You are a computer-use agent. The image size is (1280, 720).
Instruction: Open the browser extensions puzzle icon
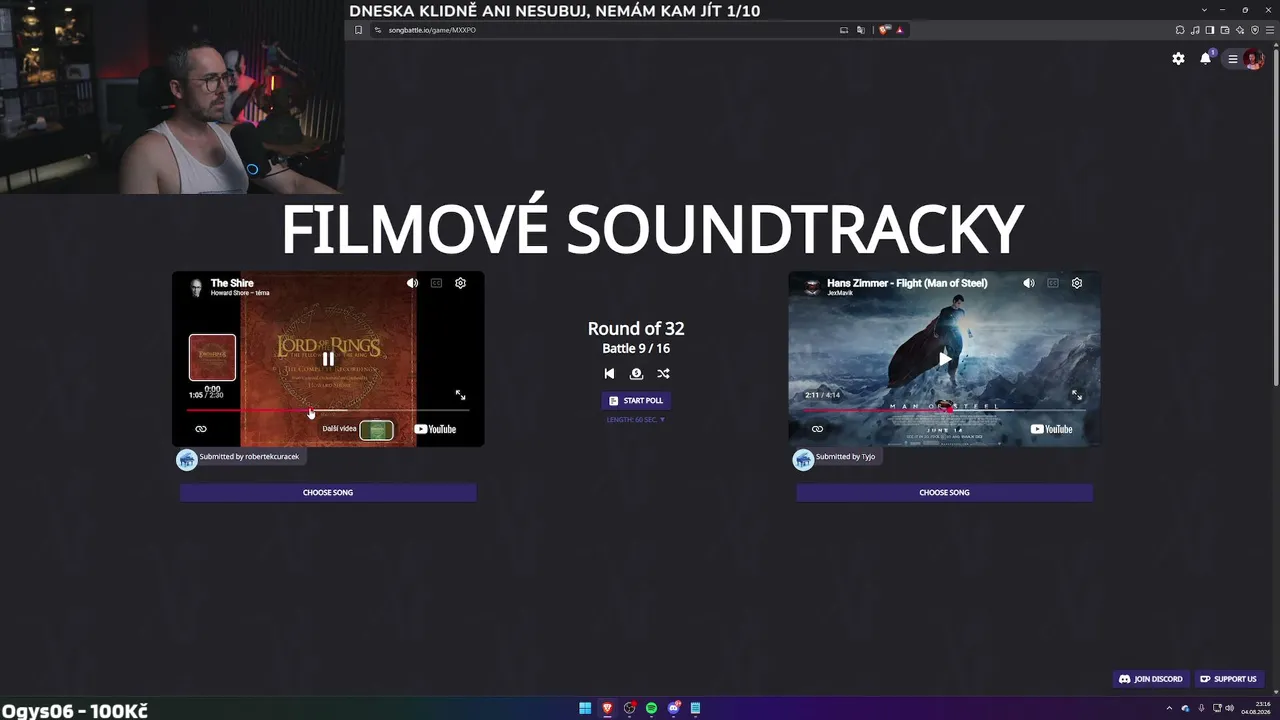pyautogui.click(x=1180, y=30)
